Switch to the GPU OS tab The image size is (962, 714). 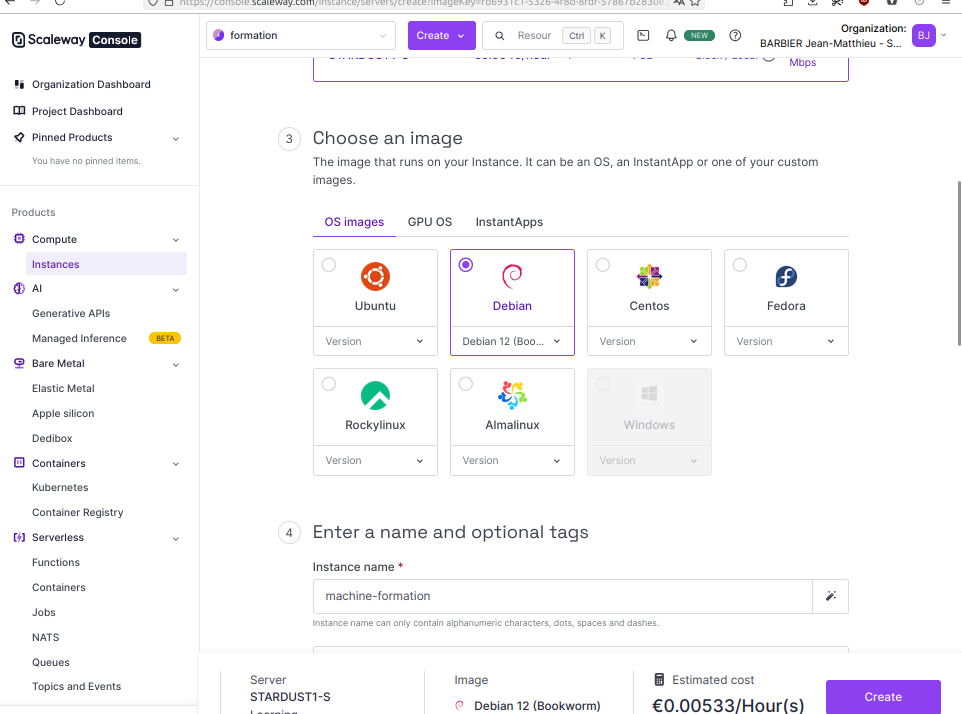[429, 222]
